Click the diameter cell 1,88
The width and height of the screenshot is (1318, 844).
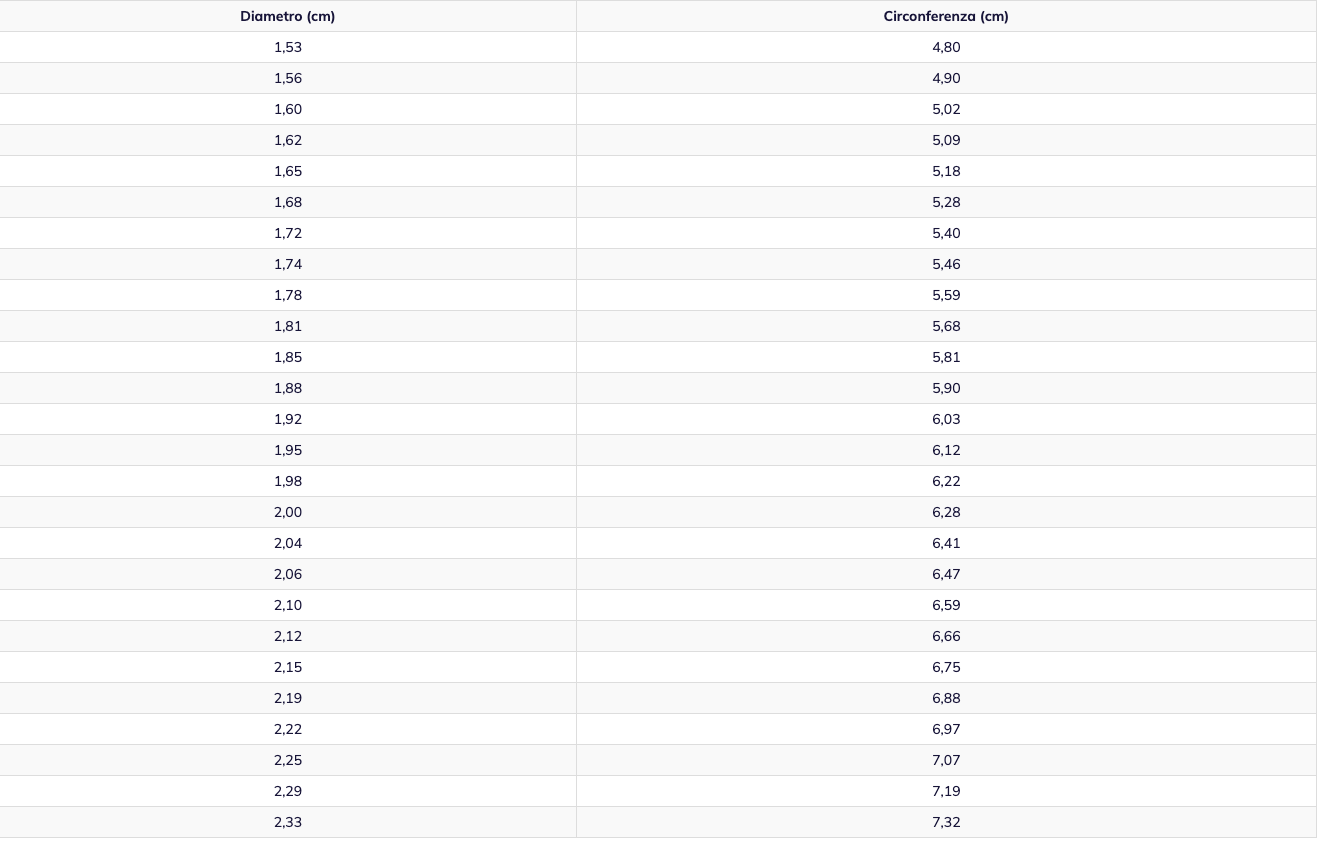288,388
